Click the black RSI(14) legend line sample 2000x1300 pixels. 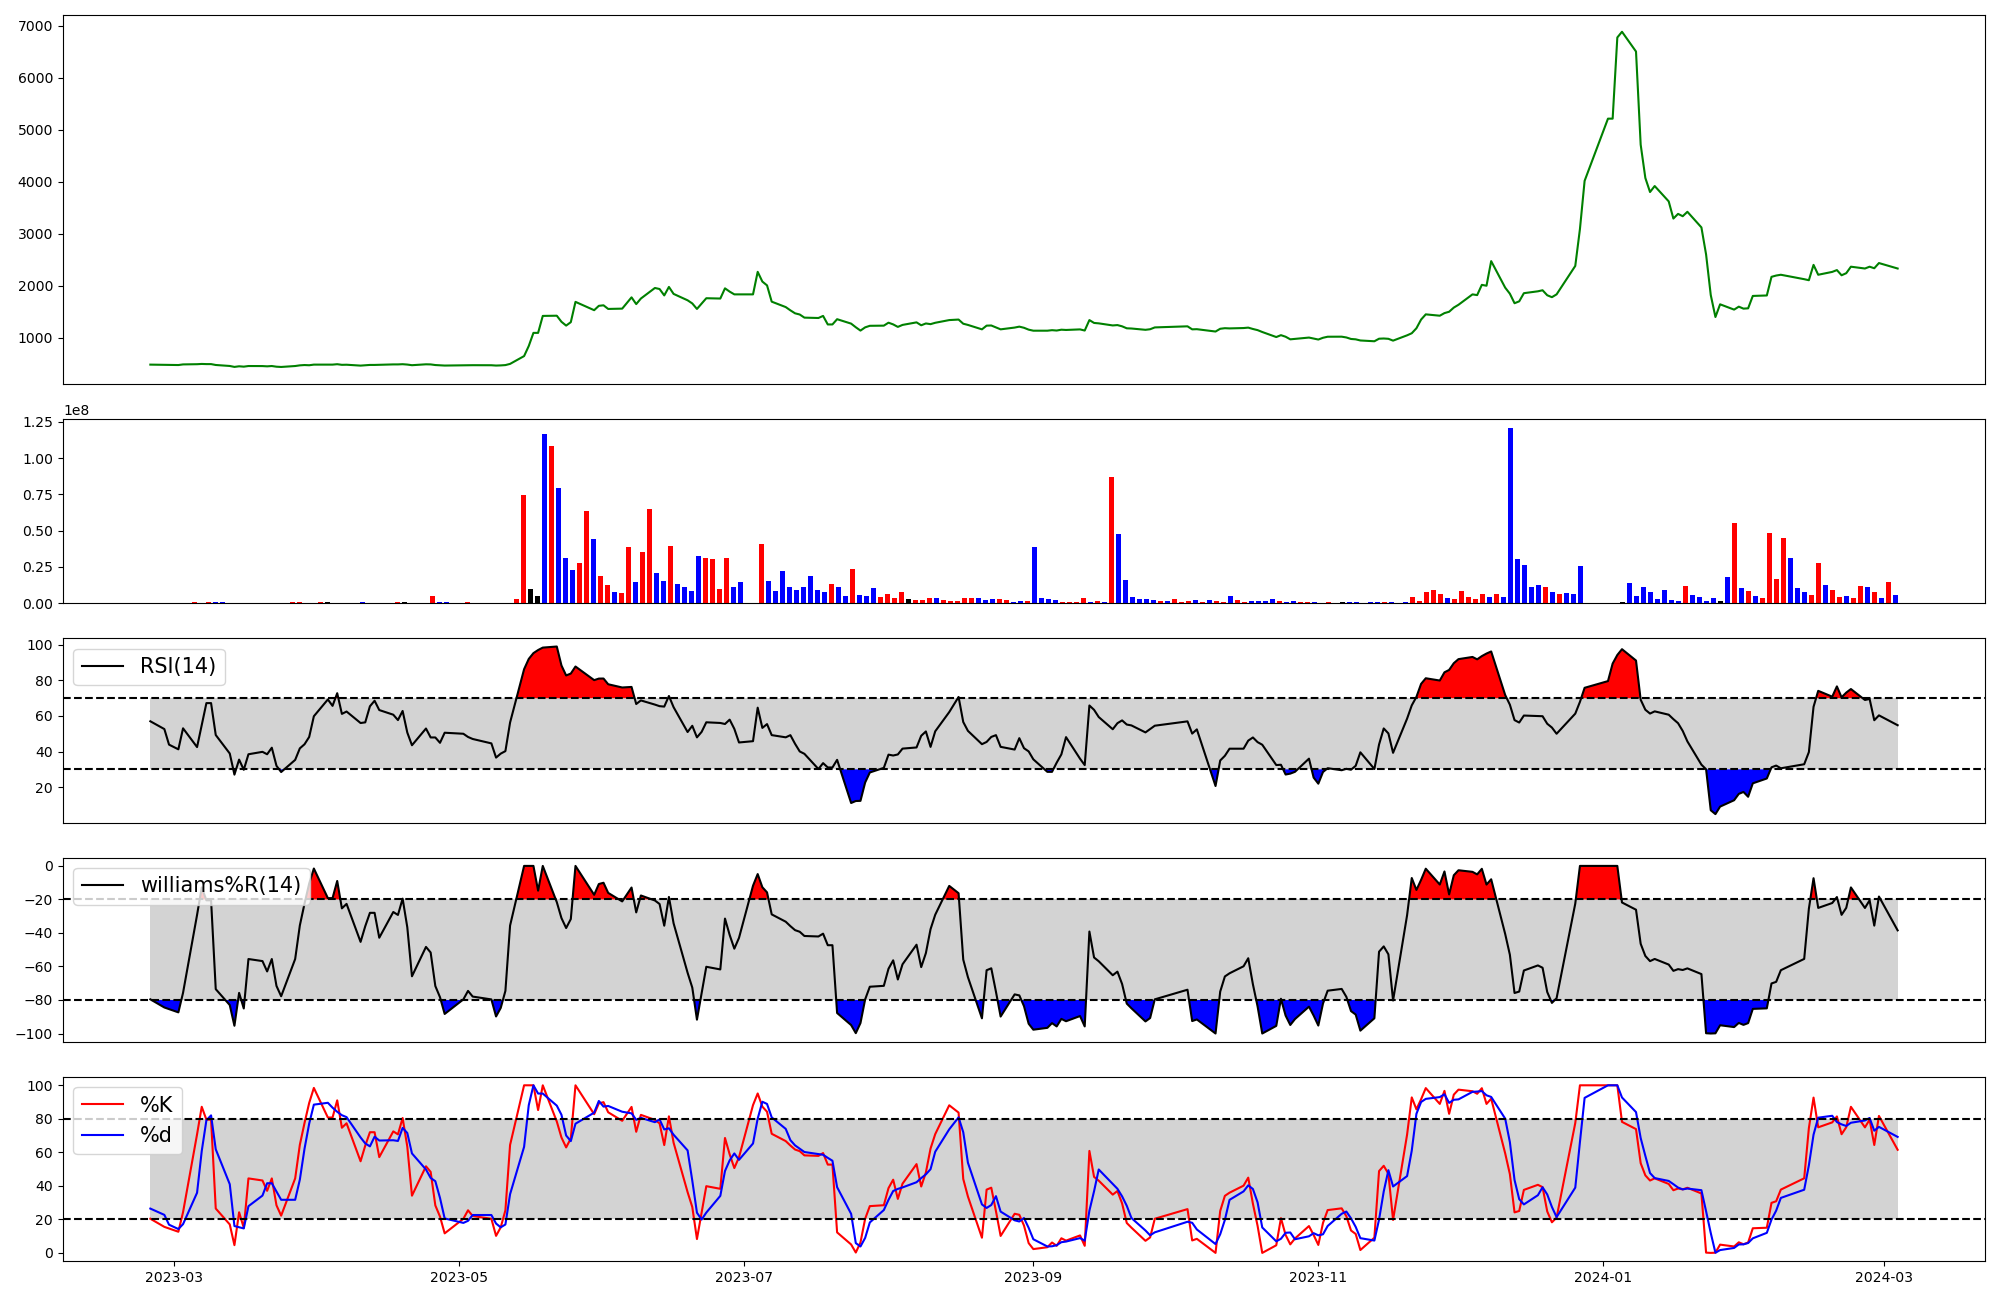pos(102,666)
